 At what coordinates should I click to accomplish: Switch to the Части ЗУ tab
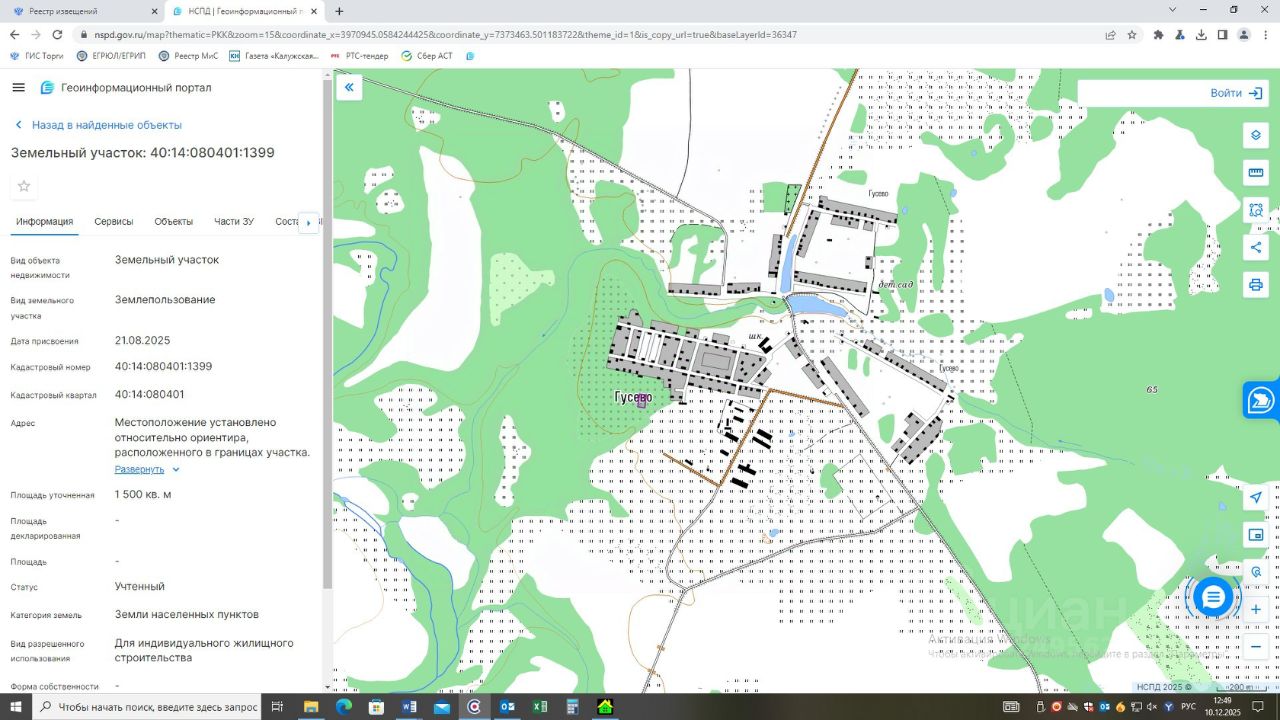click(234, 222)
